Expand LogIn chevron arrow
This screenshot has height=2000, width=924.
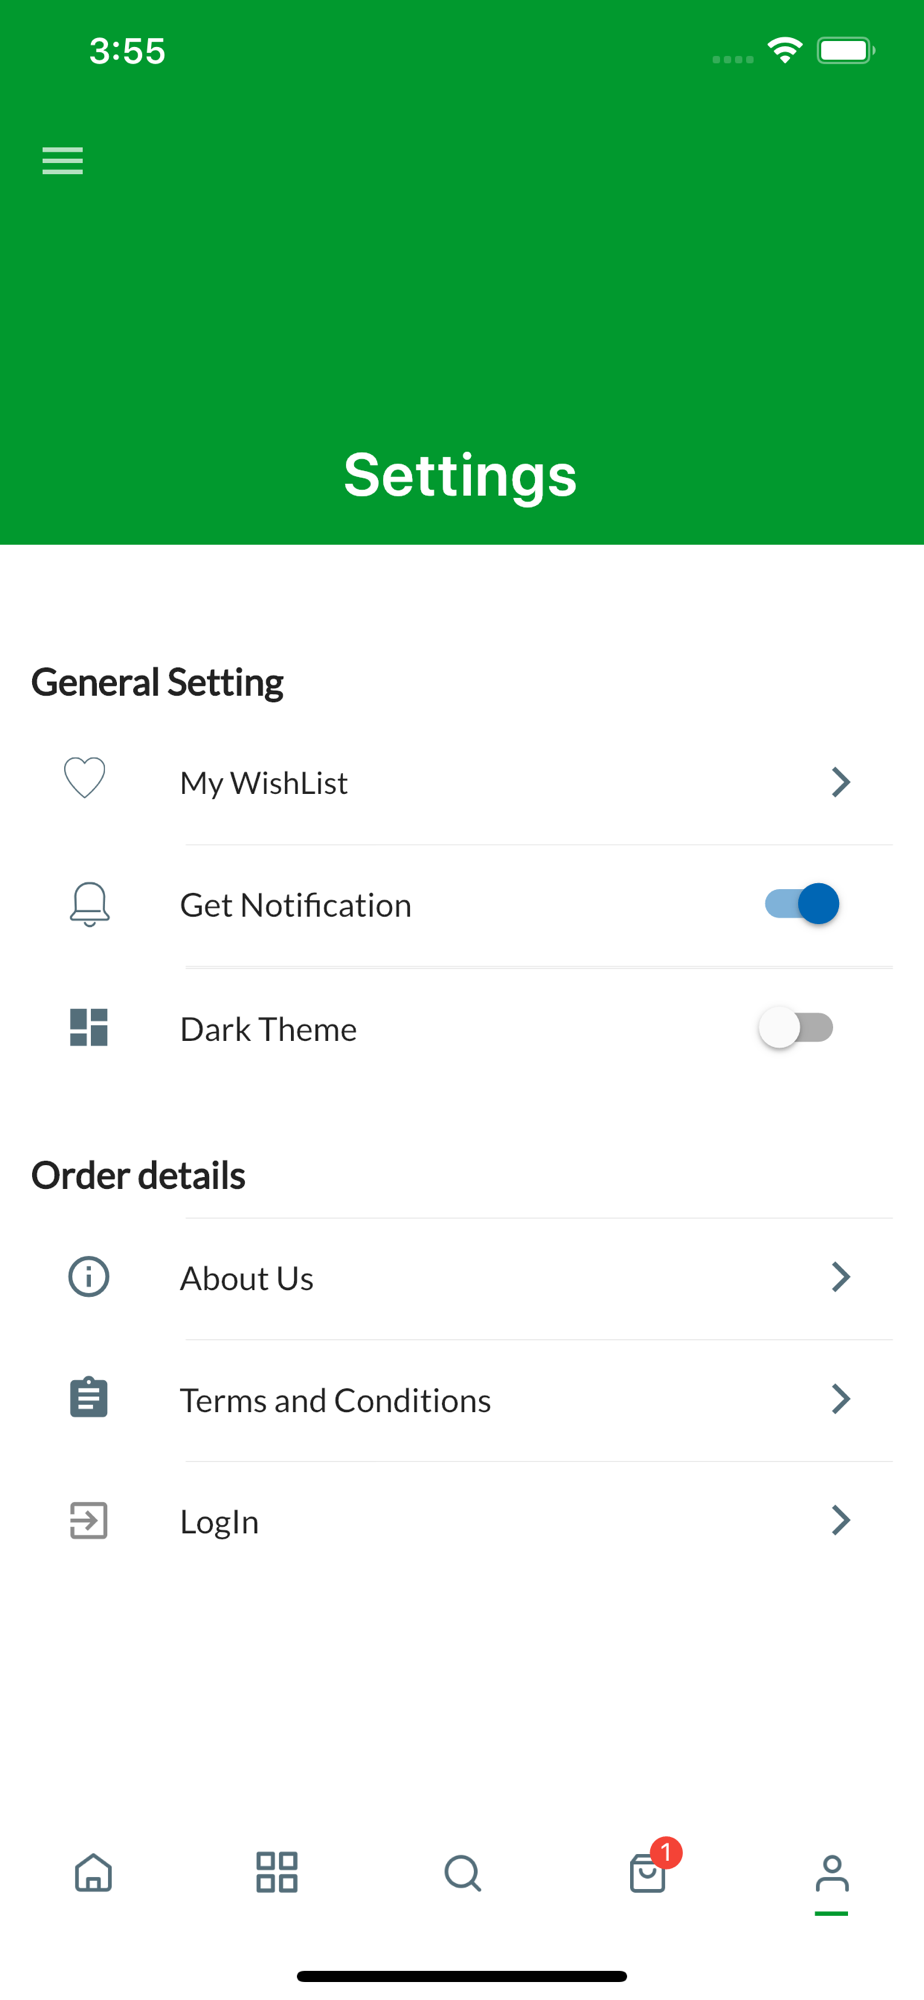click(841, 1520)
